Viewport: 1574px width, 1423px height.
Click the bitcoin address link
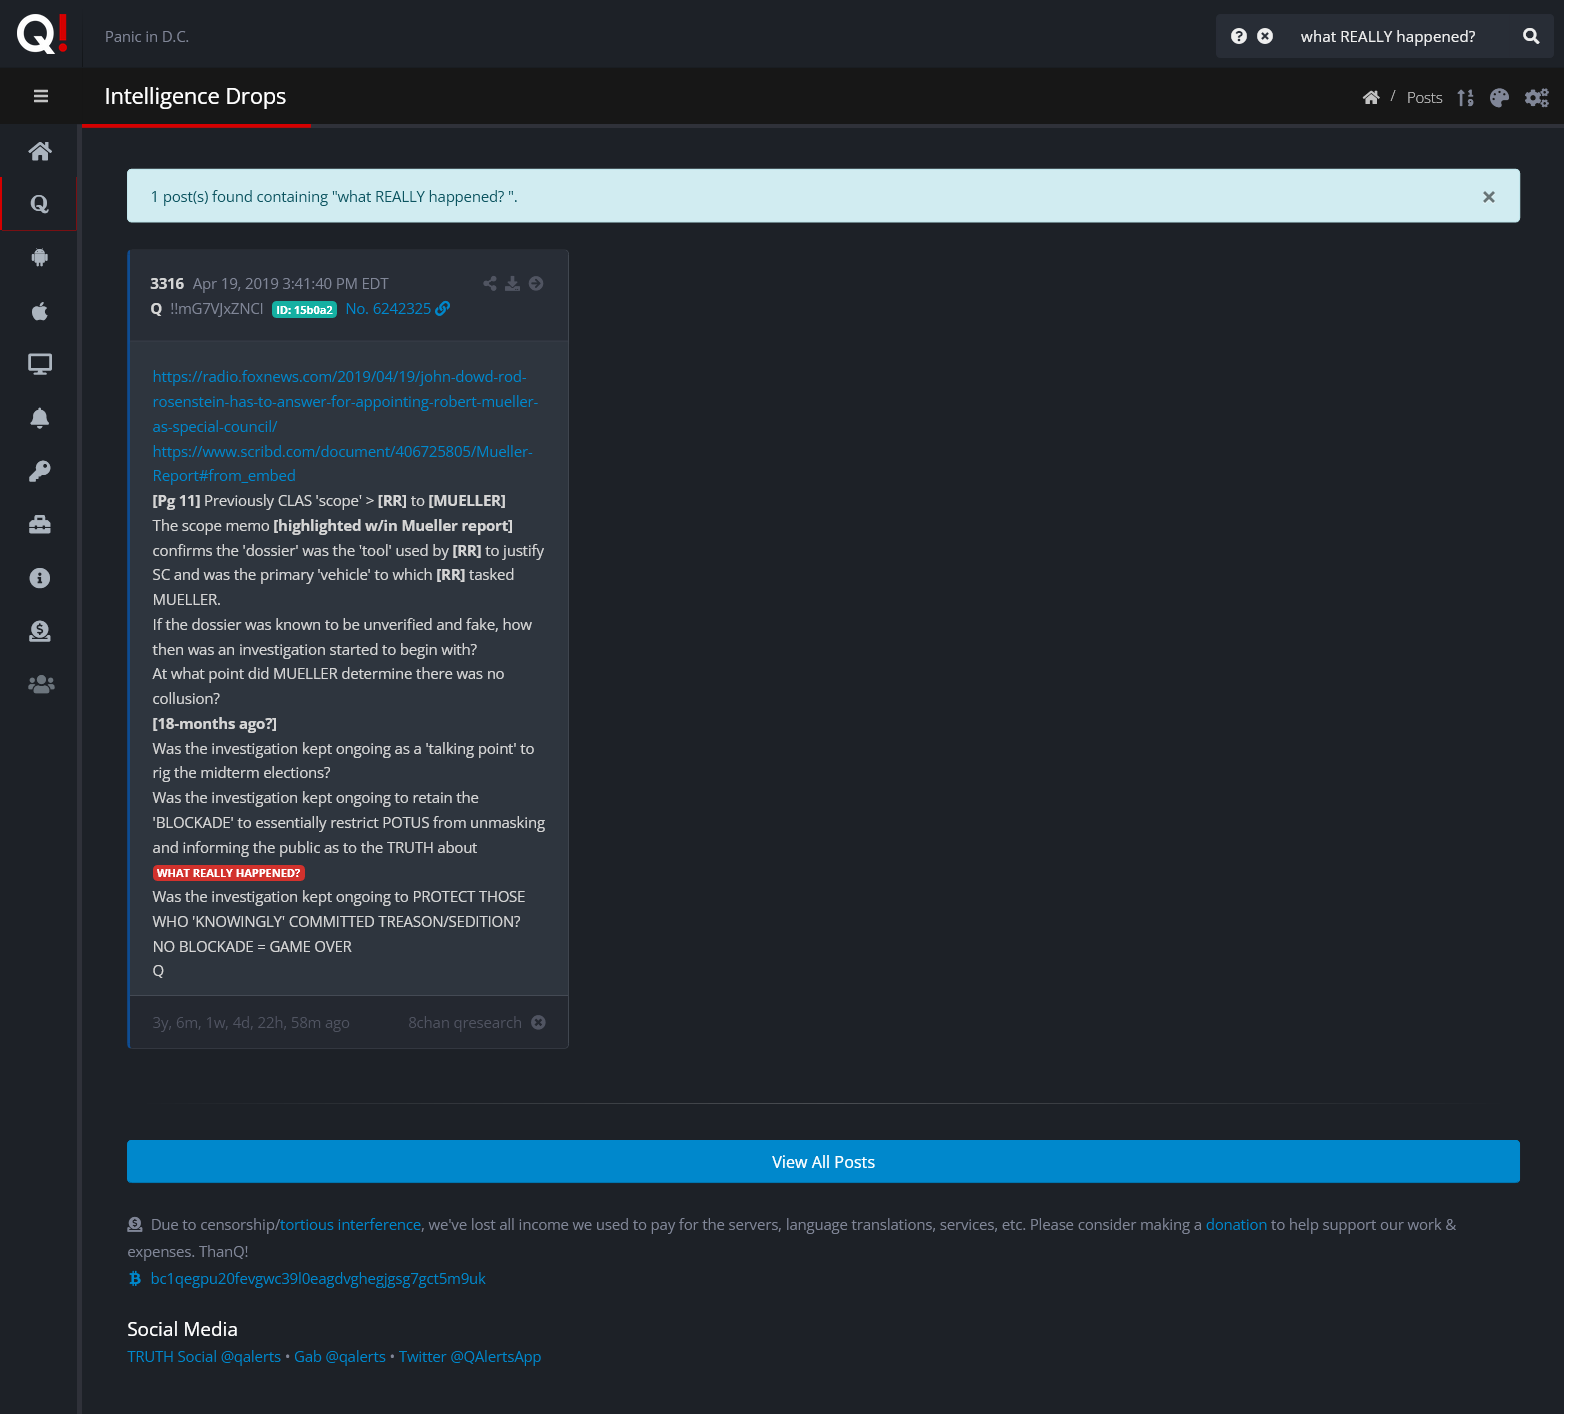(x=318, y=1278)
